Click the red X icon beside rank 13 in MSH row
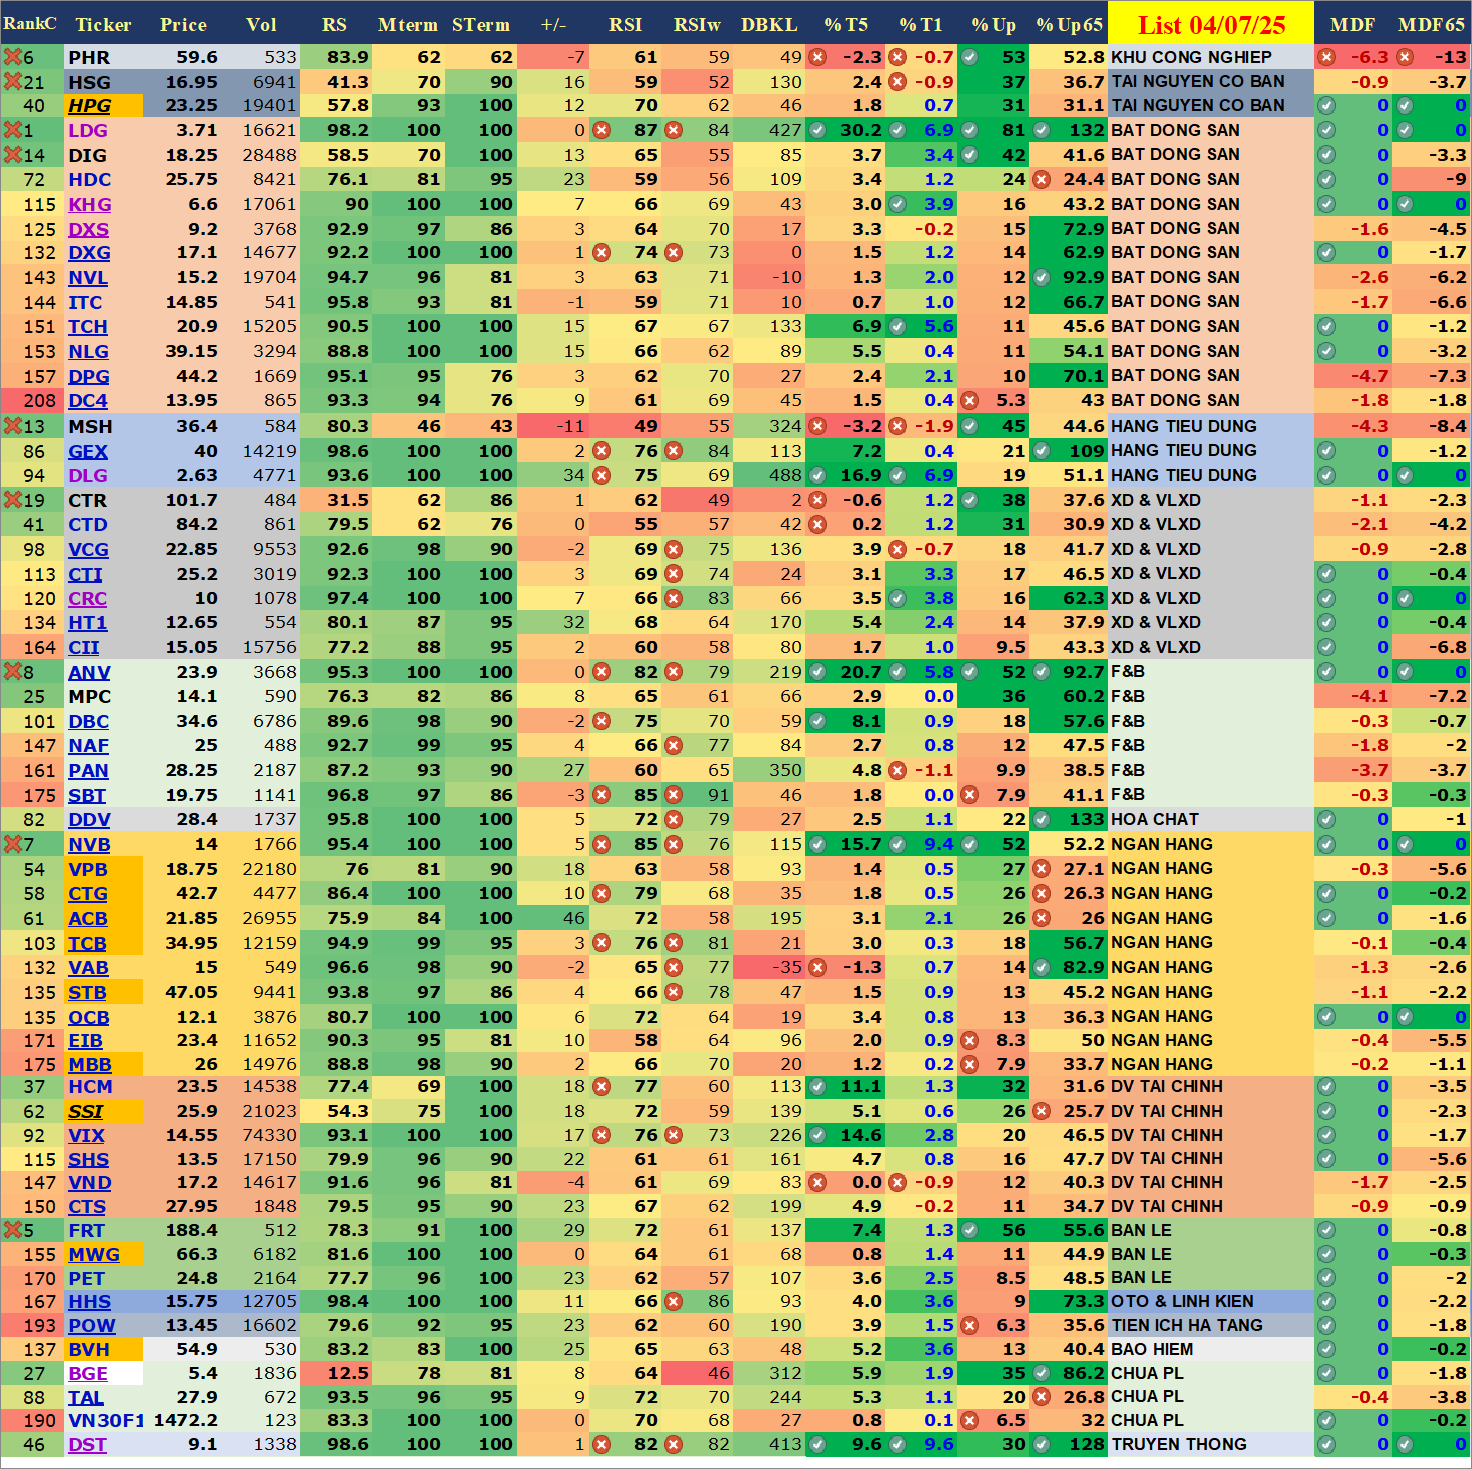The width and height of the screenshot is (1472, 1469). click(x=12, y=426)
